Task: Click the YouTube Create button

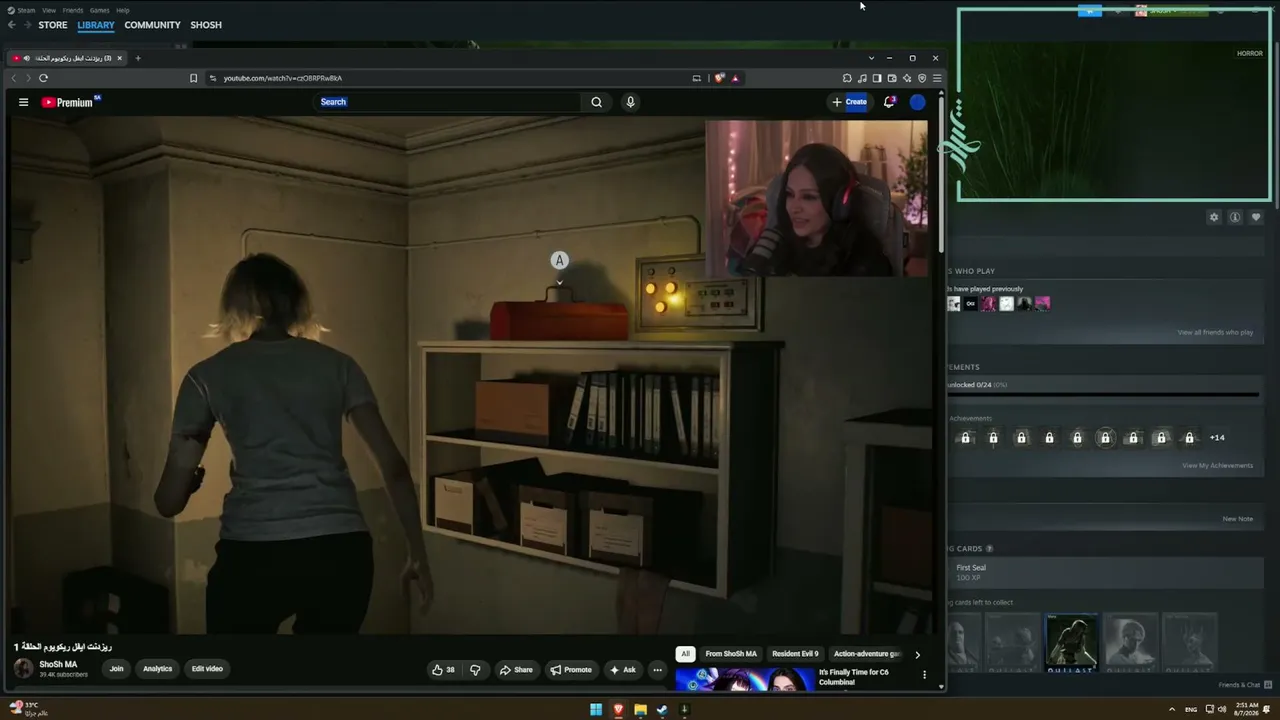Action: point(850,102)
